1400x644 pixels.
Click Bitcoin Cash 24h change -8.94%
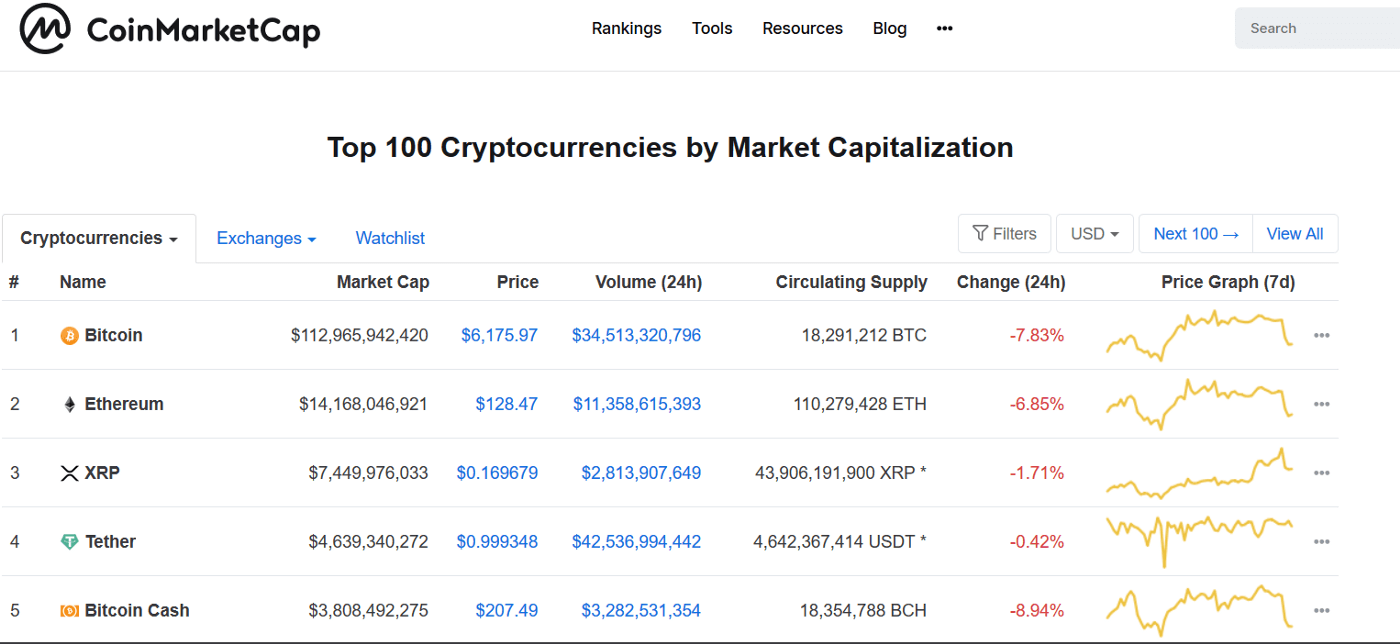coord(1037,611)
